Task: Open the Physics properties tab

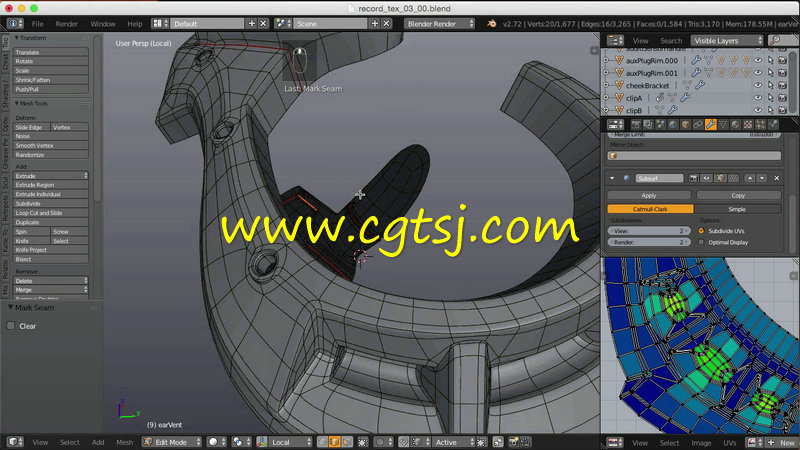Action: click(x=772, y=124)
